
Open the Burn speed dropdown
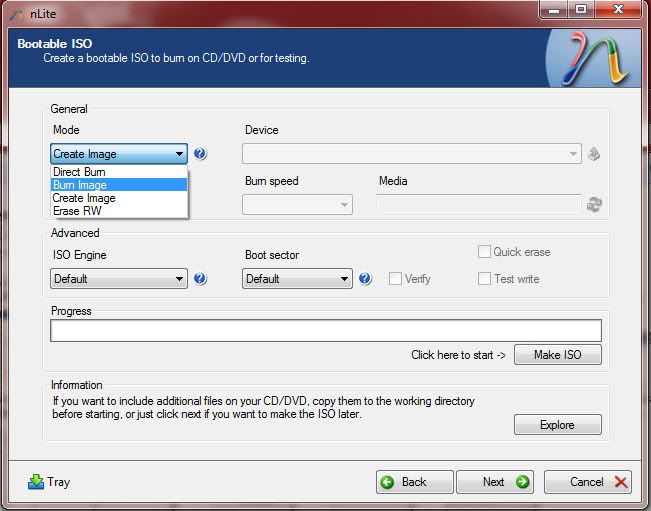coord(297,204)
